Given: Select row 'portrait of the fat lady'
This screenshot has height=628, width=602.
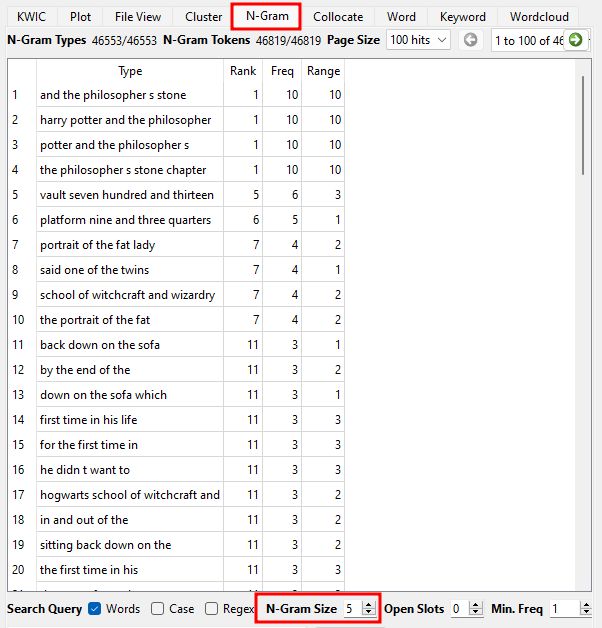Looking at the screenshot, I should (x=176, y=245).
